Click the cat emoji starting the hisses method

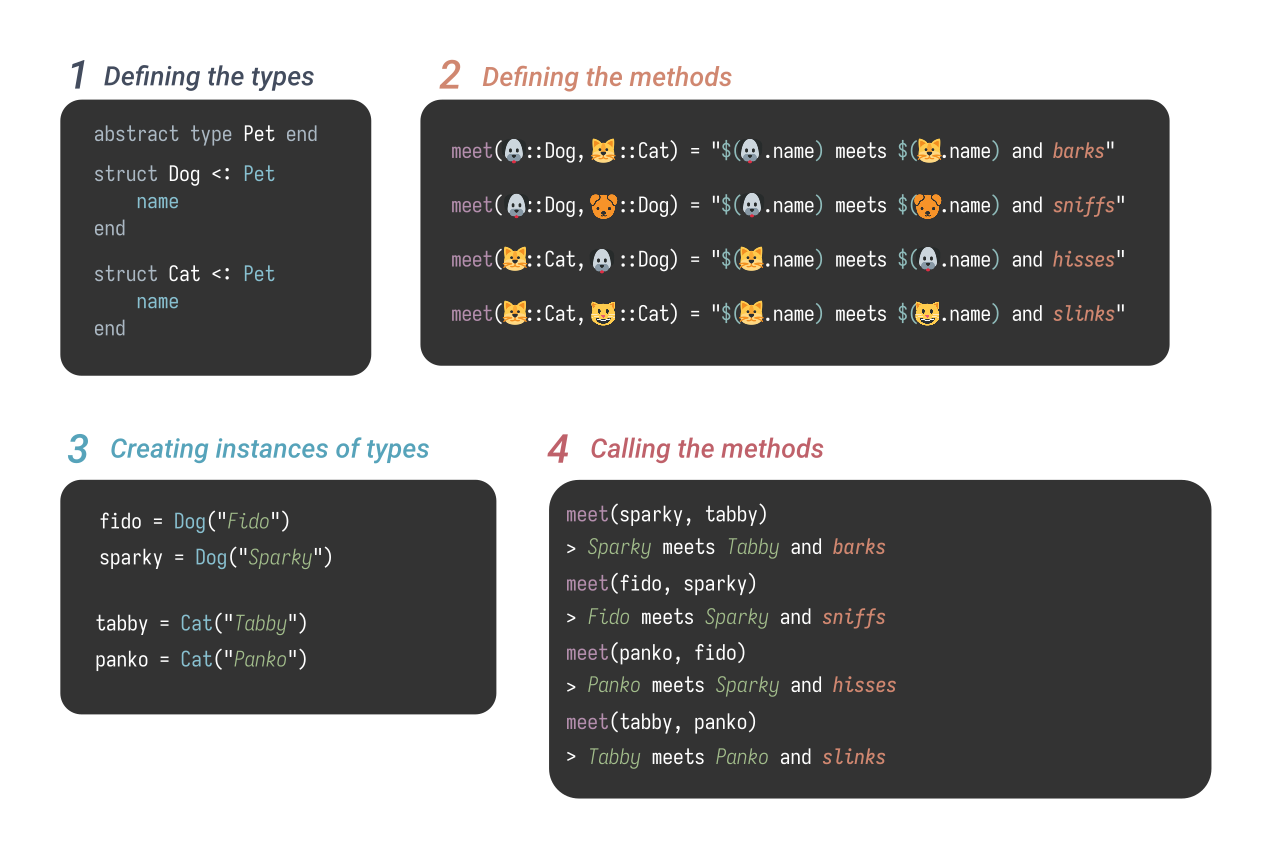click(515, 259)
